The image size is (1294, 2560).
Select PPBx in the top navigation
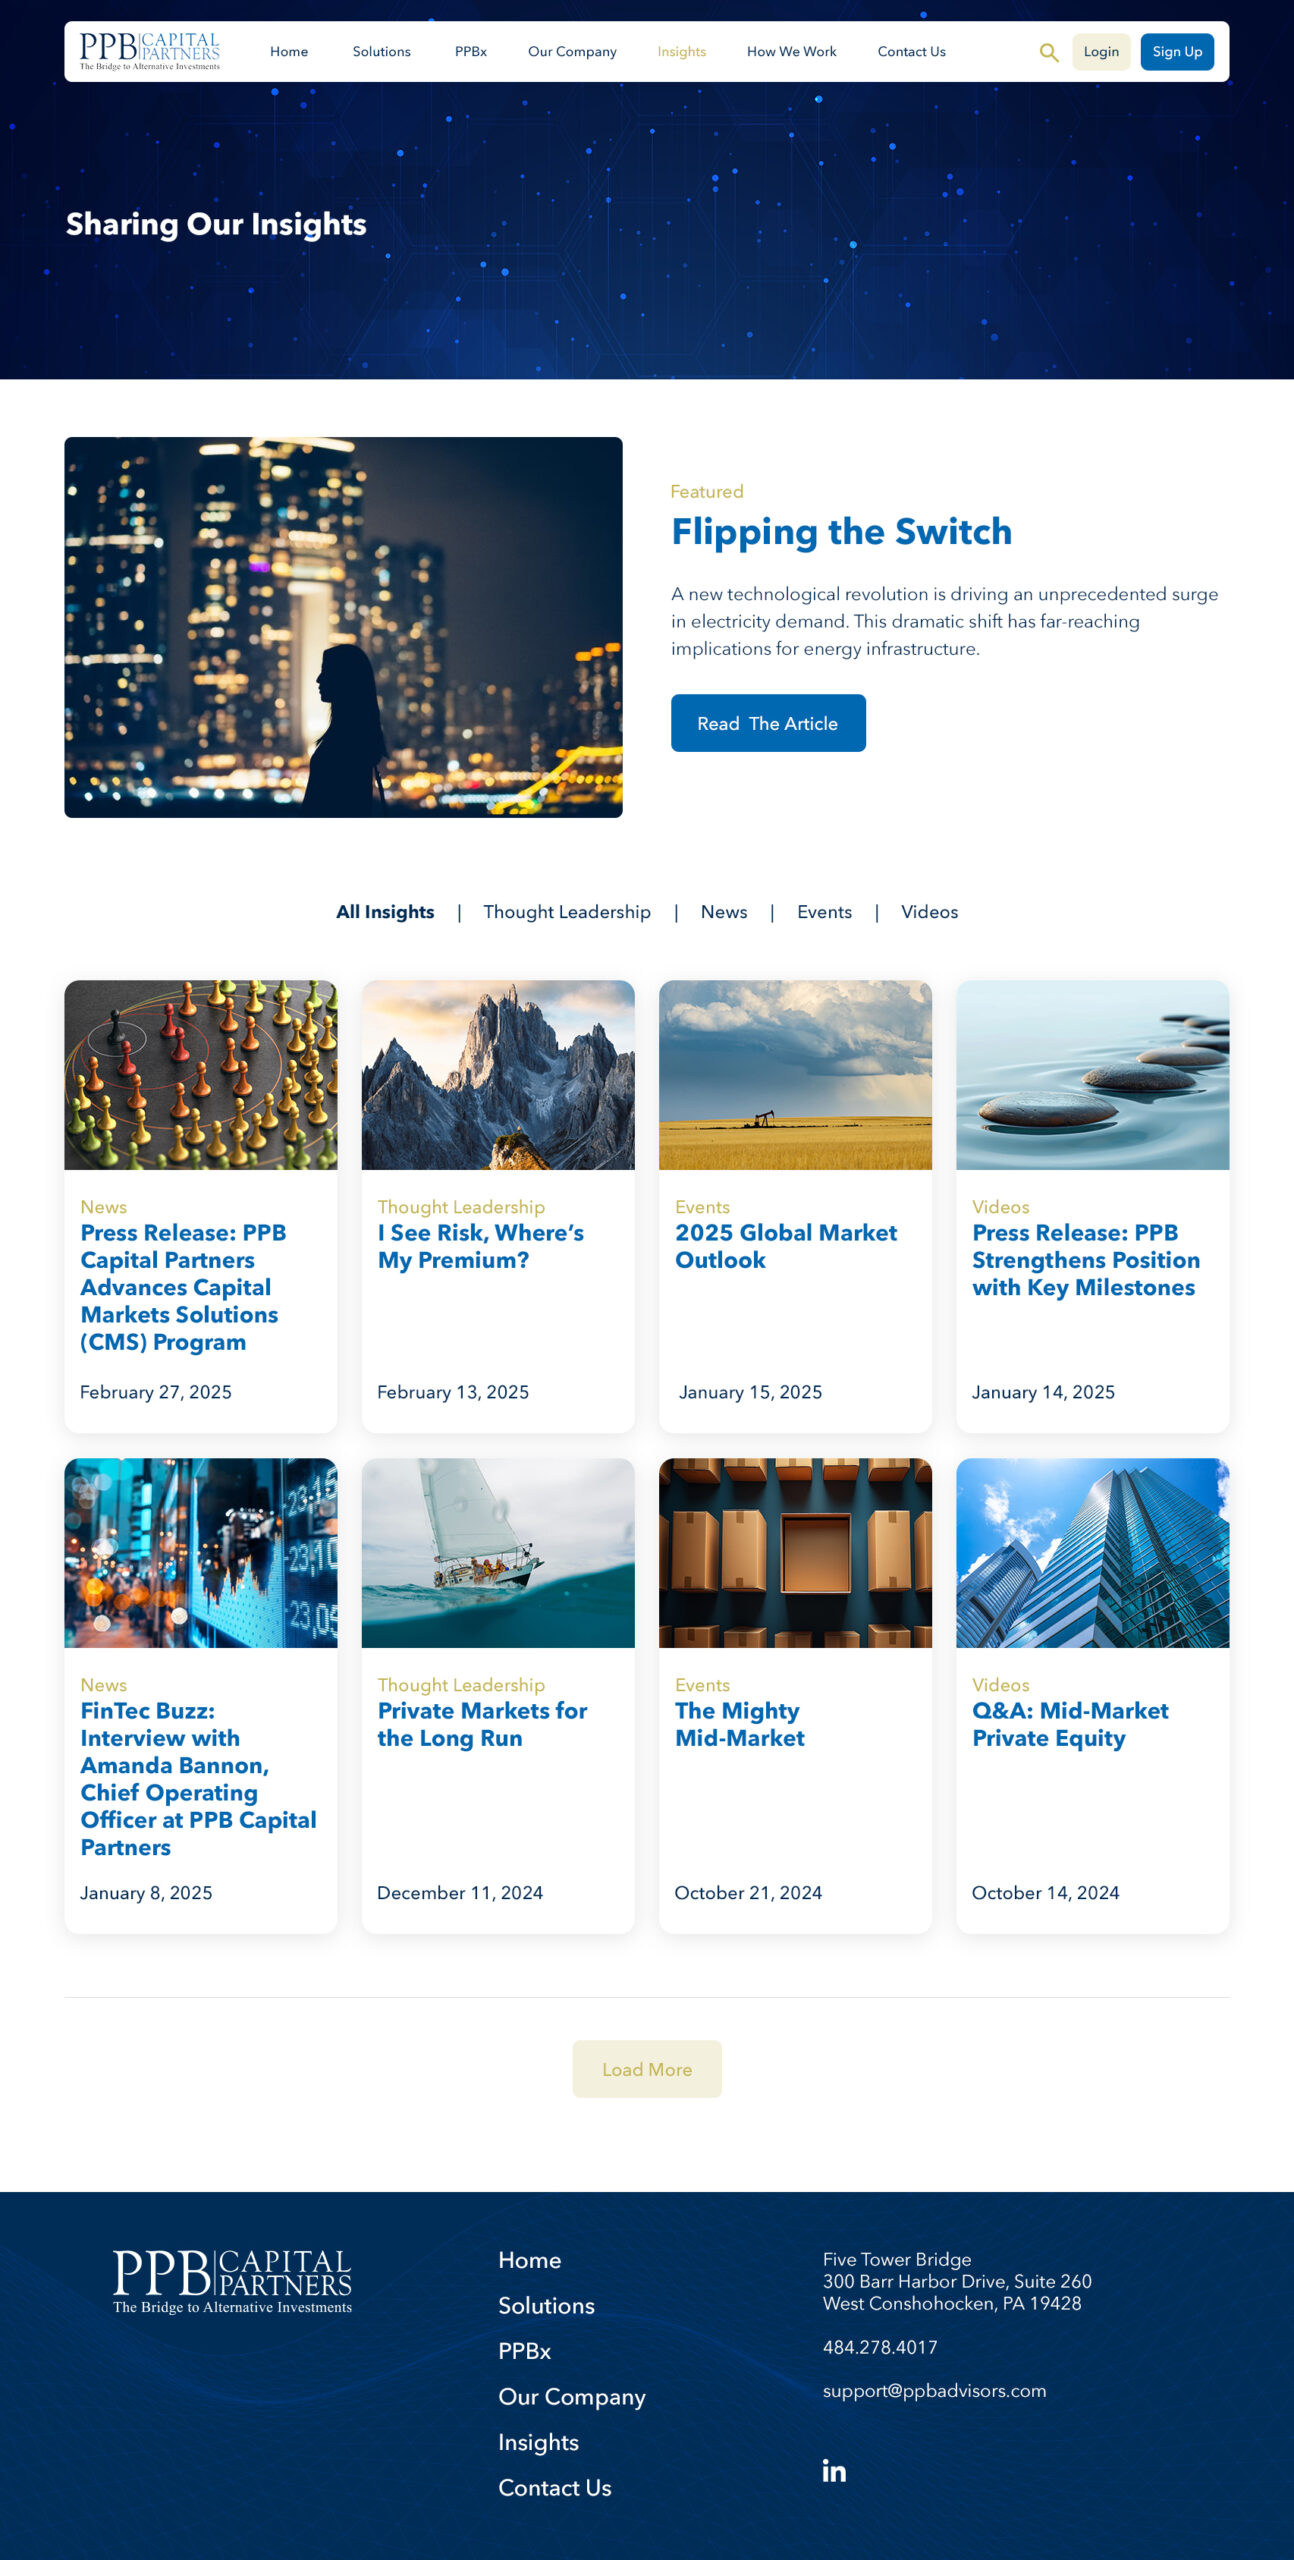(x=470, y=52)
